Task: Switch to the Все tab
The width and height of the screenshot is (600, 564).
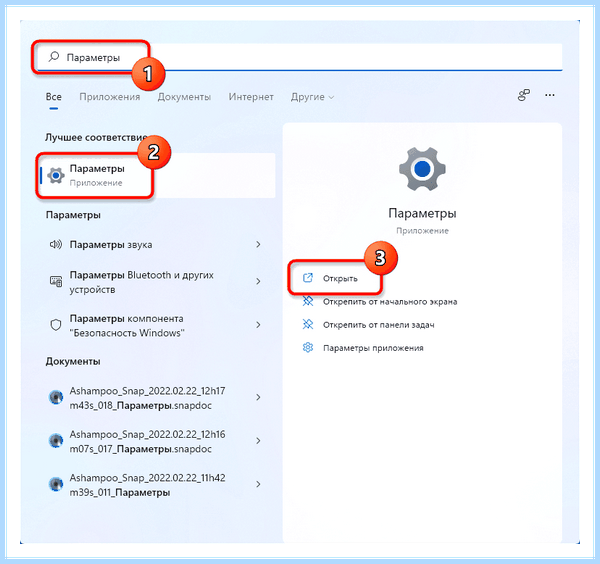Action: coord(54,97)
